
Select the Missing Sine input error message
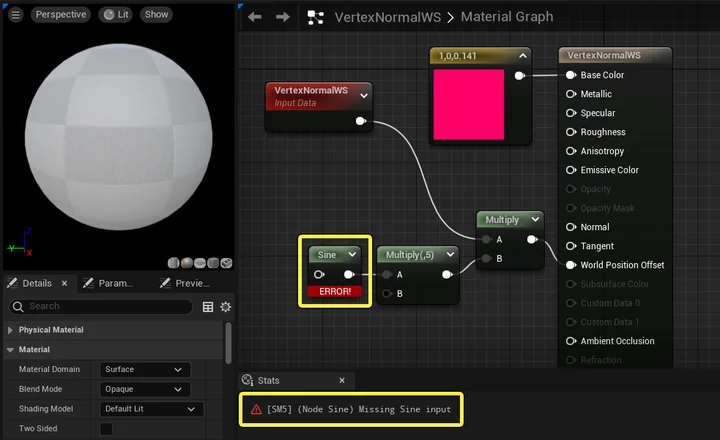tap(359, 409)
